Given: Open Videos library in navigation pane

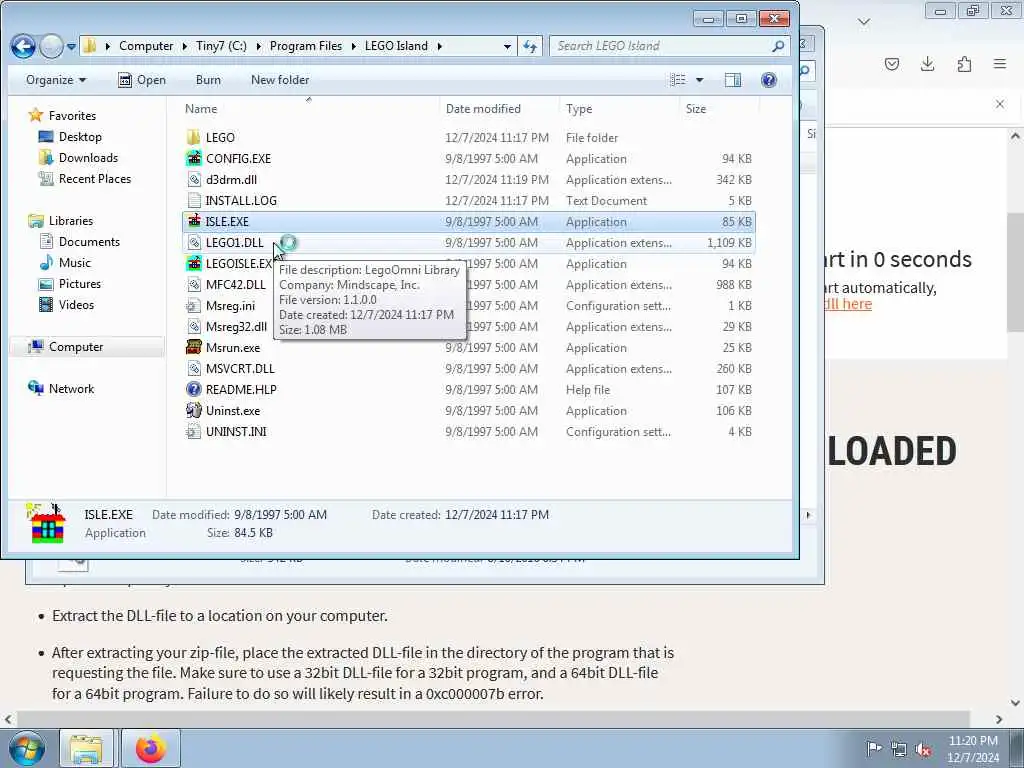Looking at the screenshot, I should click(x=76, y=304).
